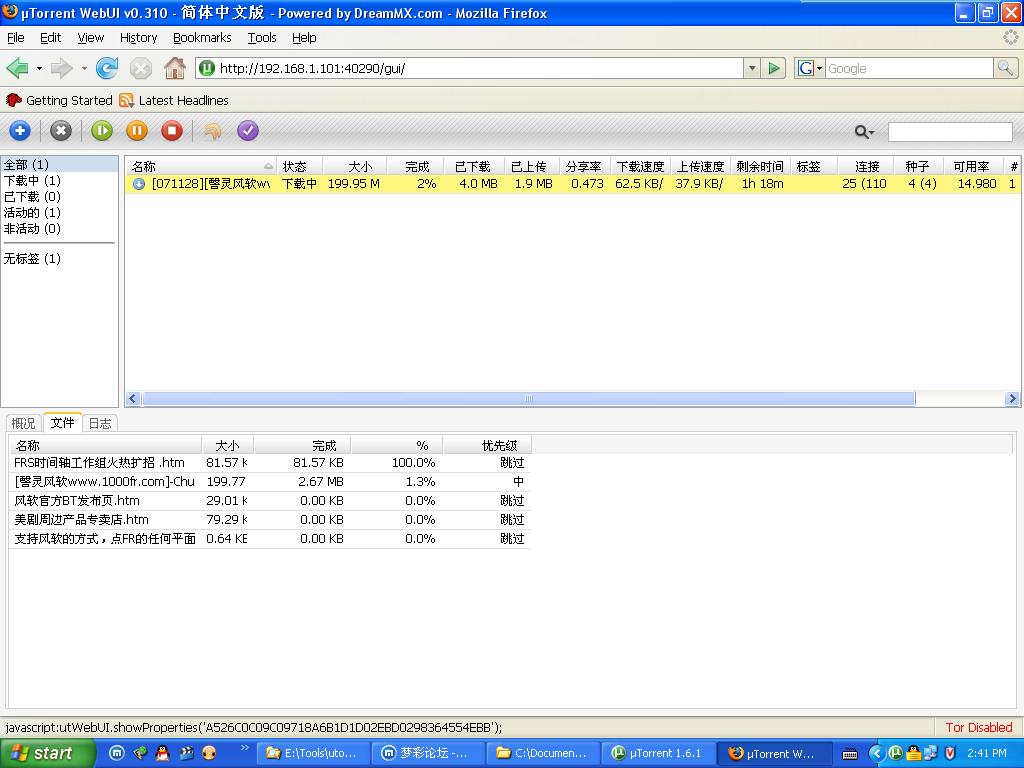The width and height of the screenshot is (1024, 768).
Task: Start the torrent with the green play icon
Action: click(102, 131)
